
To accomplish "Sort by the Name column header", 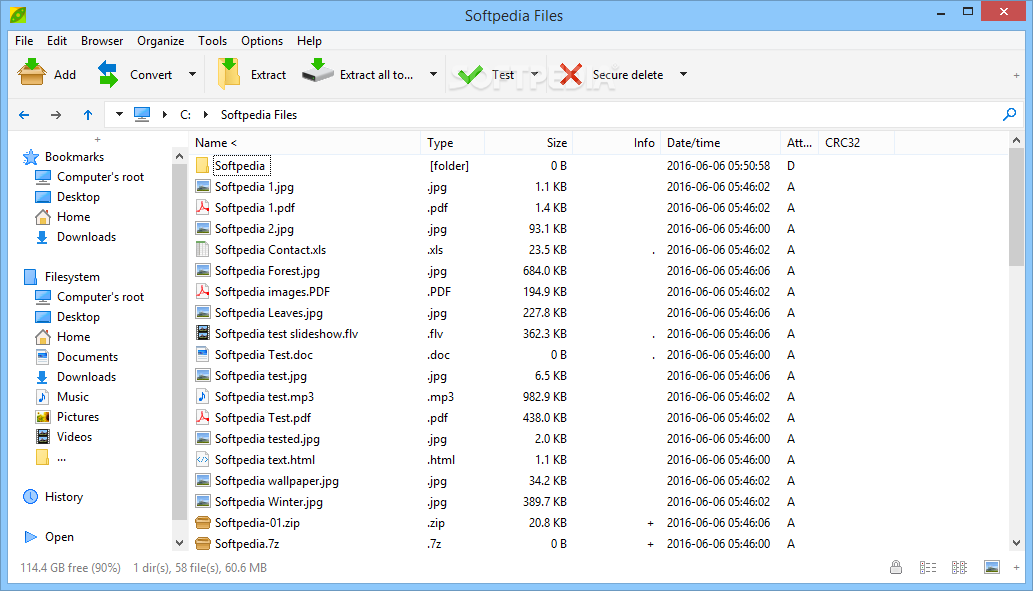I will [x=306, y=143].
